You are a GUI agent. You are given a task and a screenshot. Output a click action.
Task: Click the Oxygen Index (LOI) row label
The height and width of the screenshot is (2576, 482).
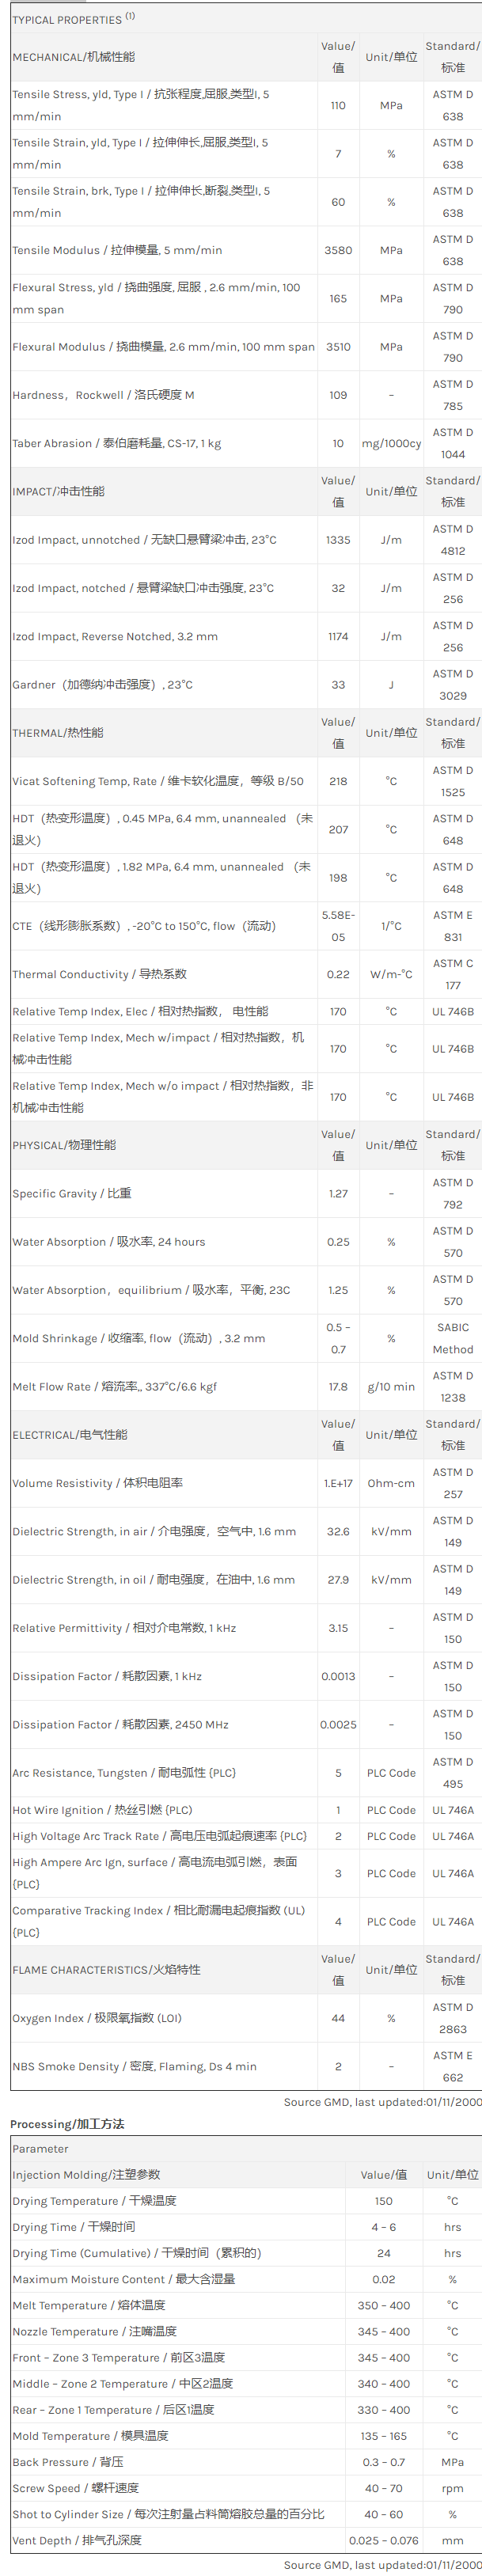(x=97, y=2018)
